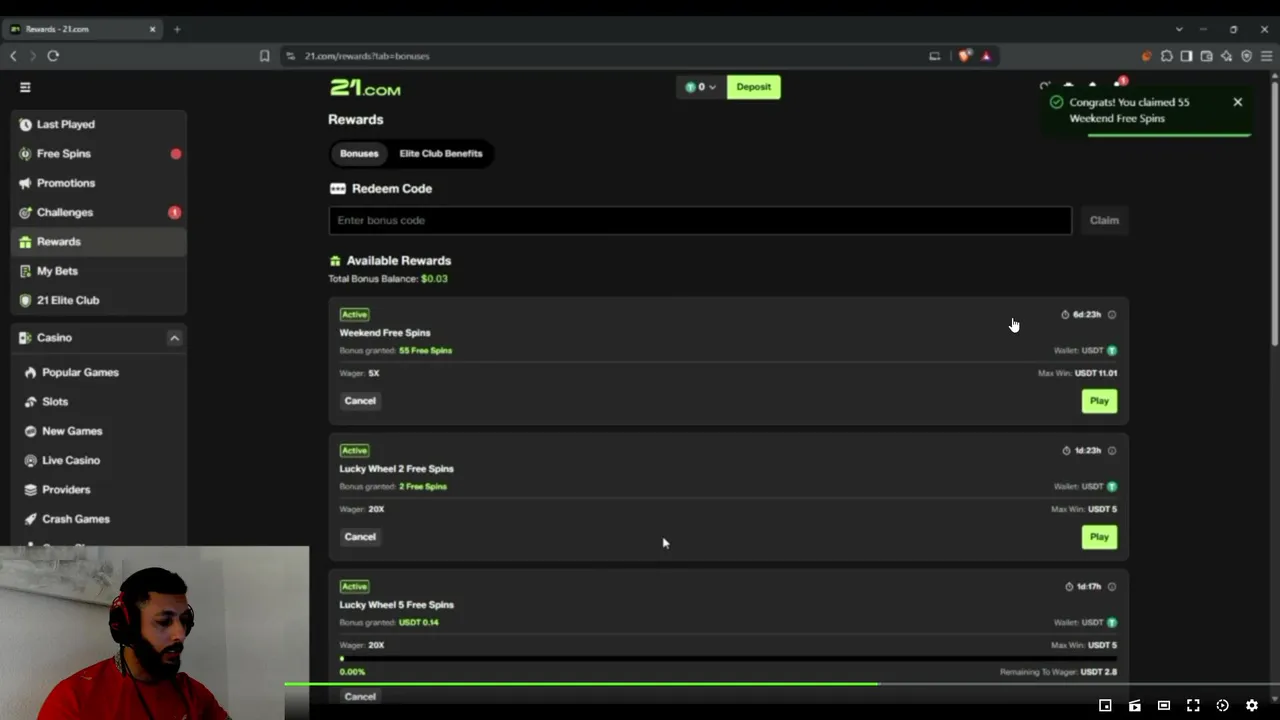Open the Brave VPN shield icon
Viewport: 1280px width, 720px height.
click(1246, 56)
